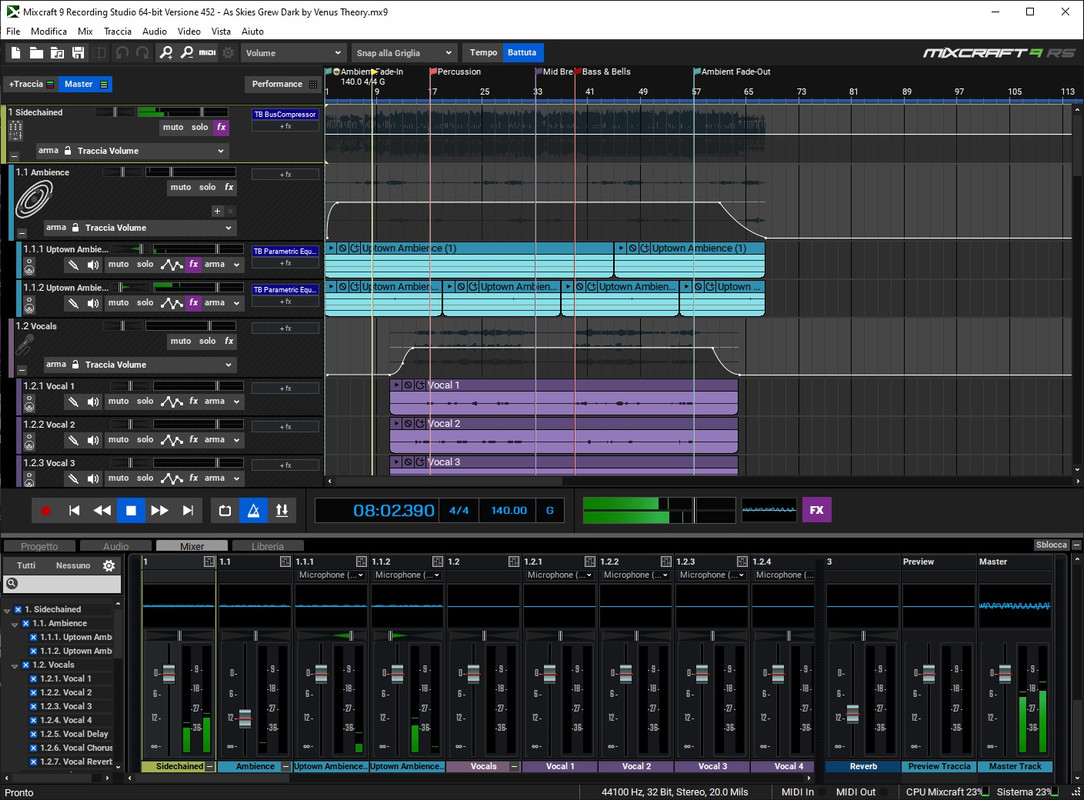Viewport: 1084px width, 800px height.
Task: Open the Microphone input dropdown on channel 1.1.1
Action: click(331, 575)
